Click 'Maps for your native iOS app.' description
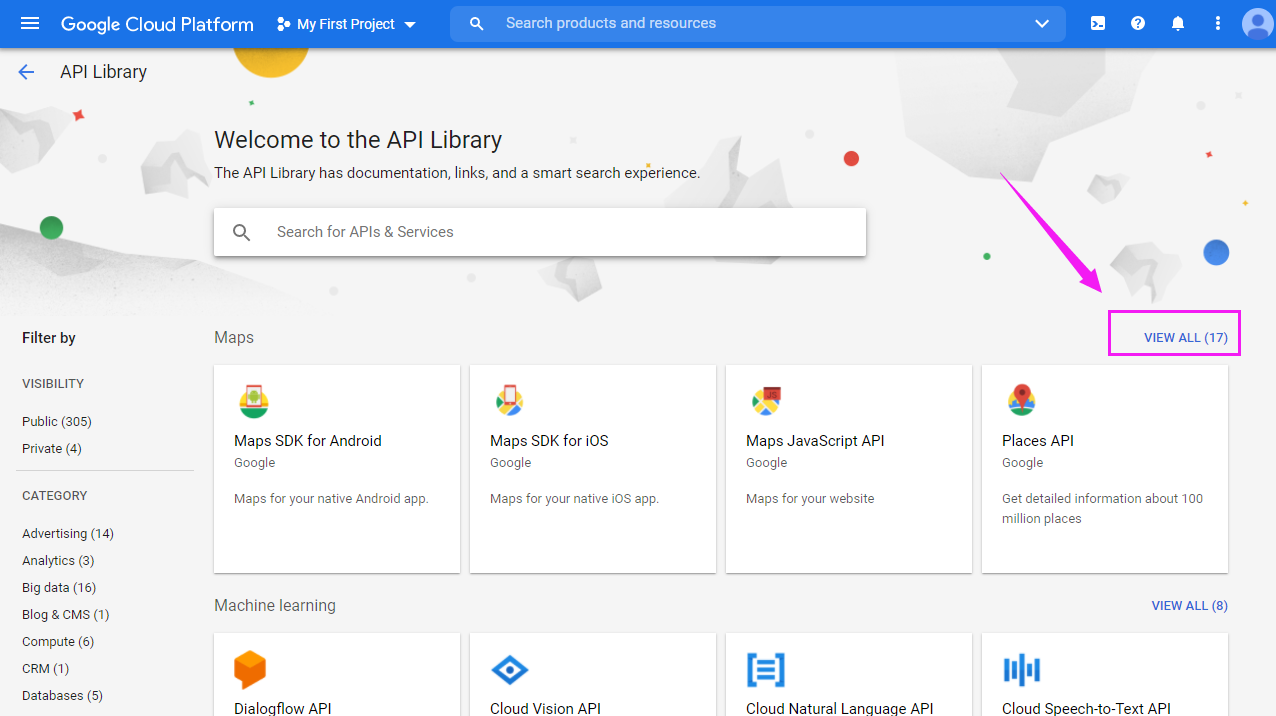Viewport: 1276px width, 716px height. (x=574, y=499)
